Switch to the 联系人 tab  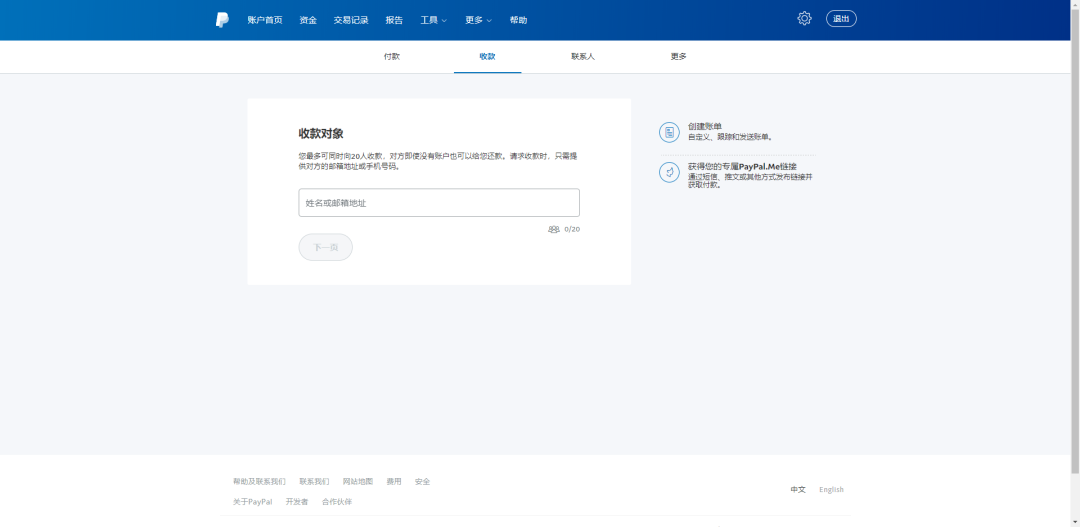point(583,56)
